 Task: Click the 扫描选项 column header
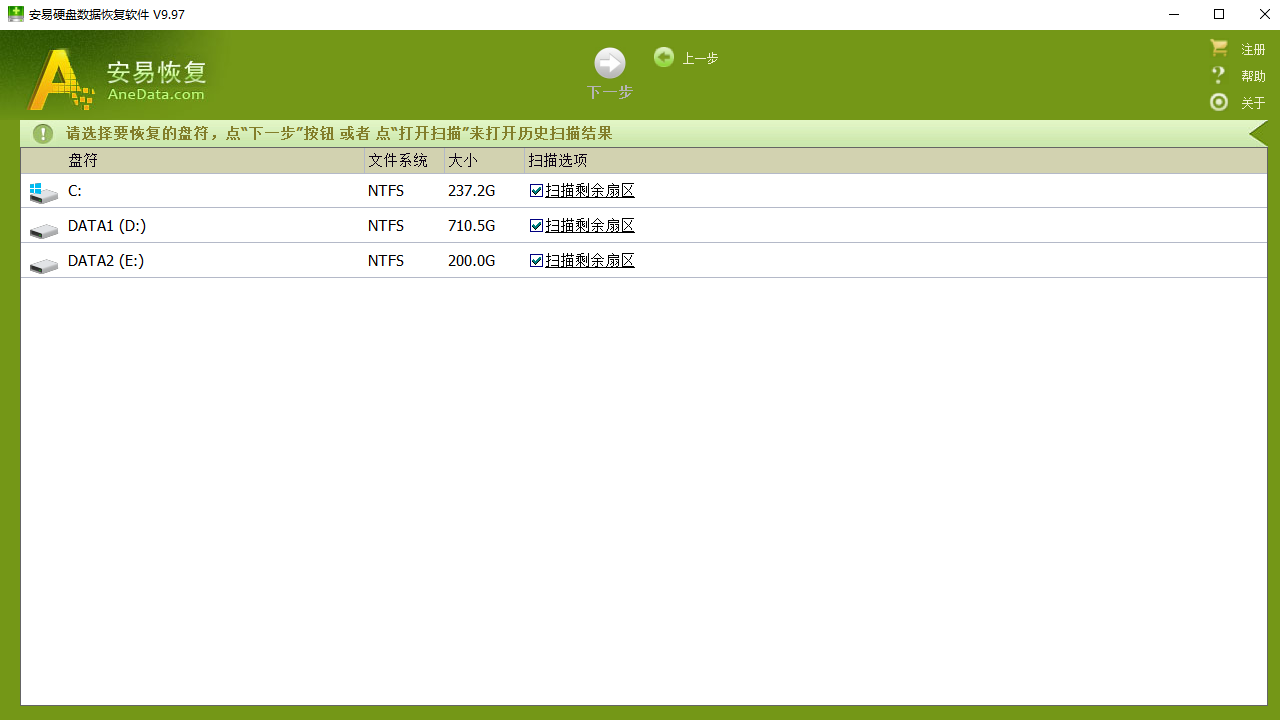click(x=557, y=161)
